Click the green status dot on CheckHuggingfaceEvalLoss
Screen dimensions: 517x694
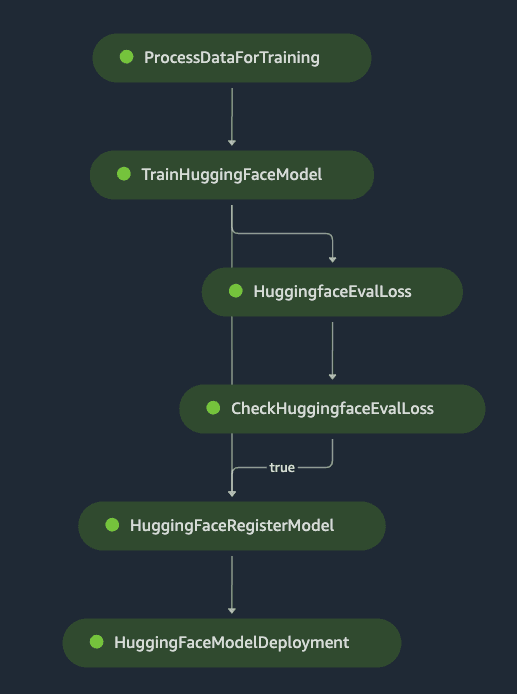[213, 408]
